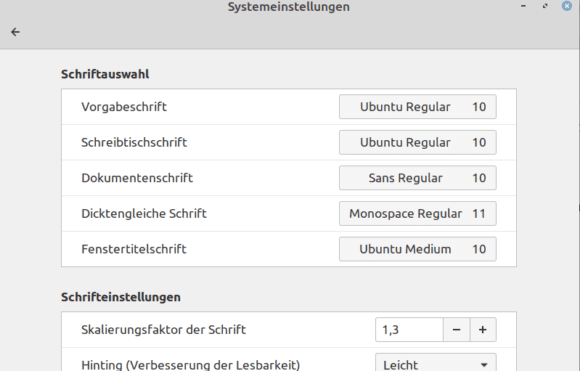This screenshot has width=580, height=371.
Task: Open Vorgabeschrift font chooser button
Action: (418, 107)
